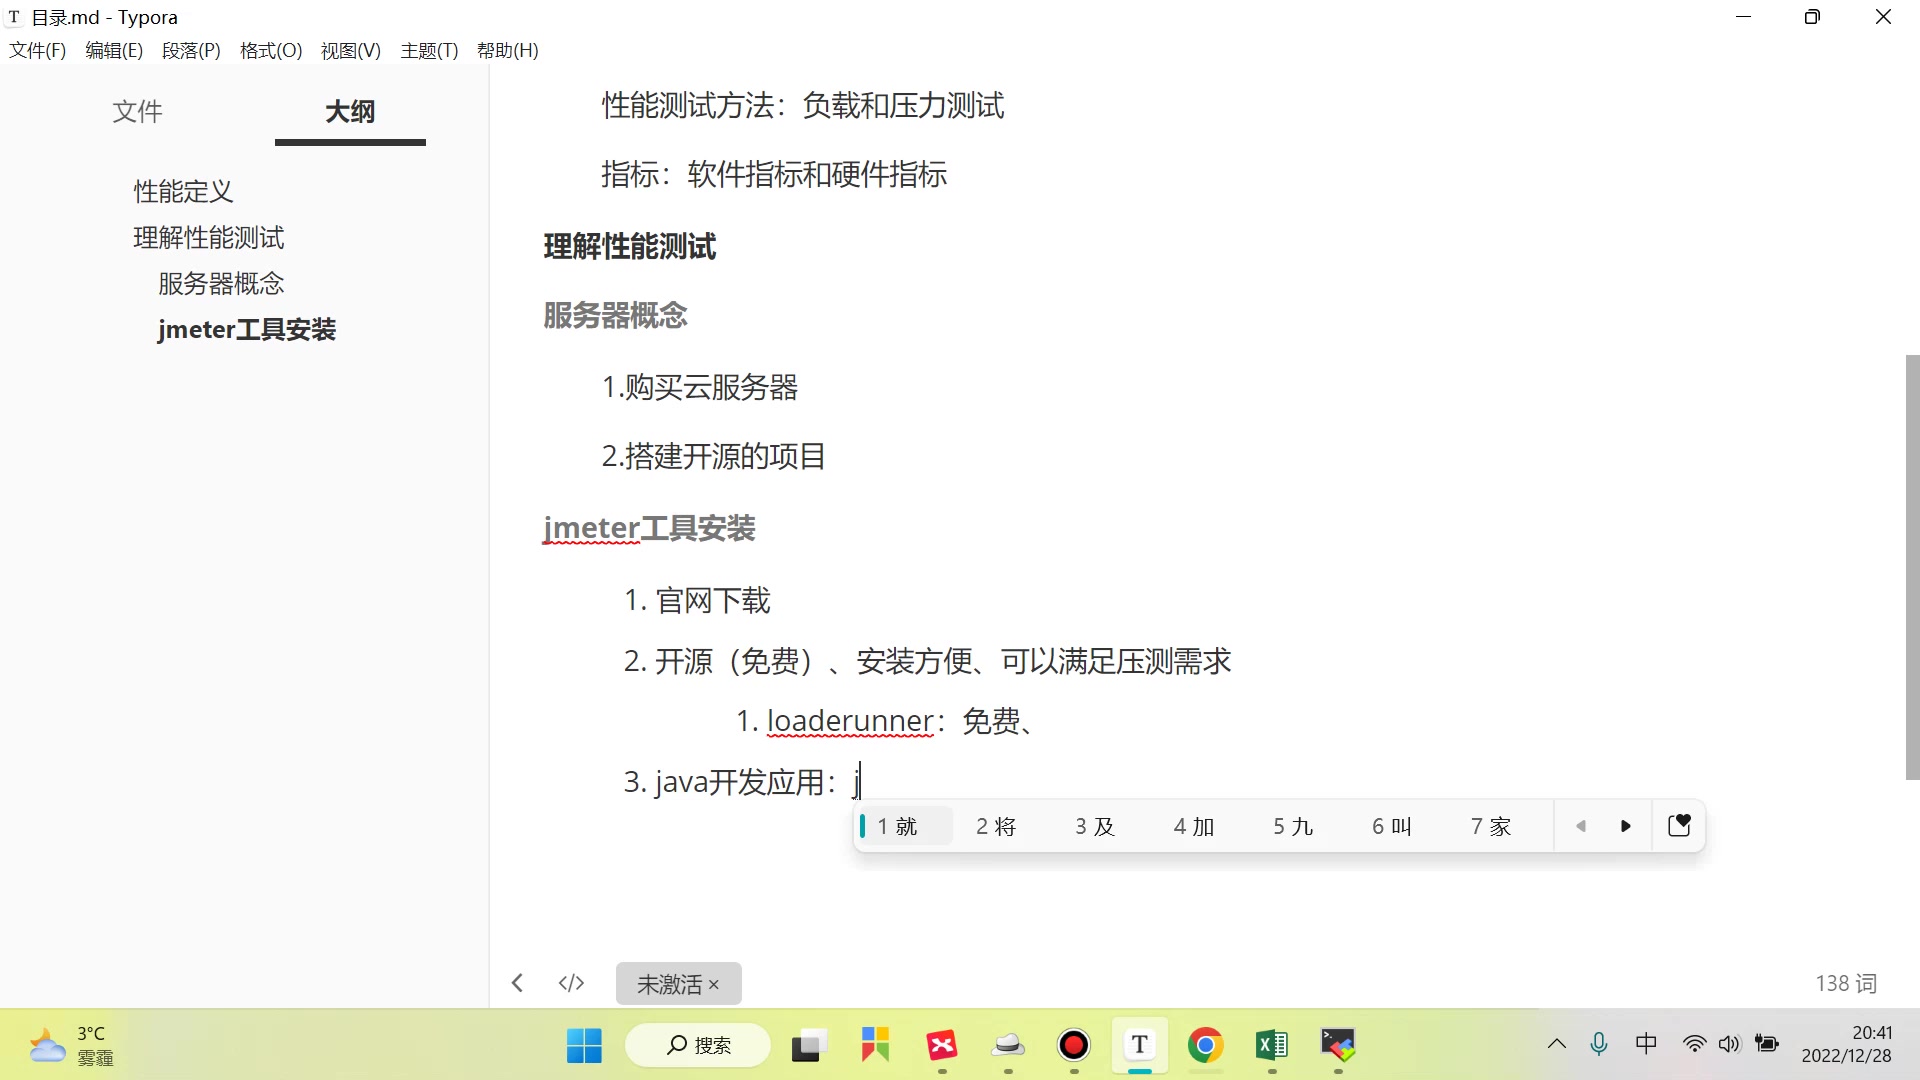Click the back arrow icon at bottom left
This screenshot has width=1920, height=1080.
pyautogui.click(x=517, y=982)
